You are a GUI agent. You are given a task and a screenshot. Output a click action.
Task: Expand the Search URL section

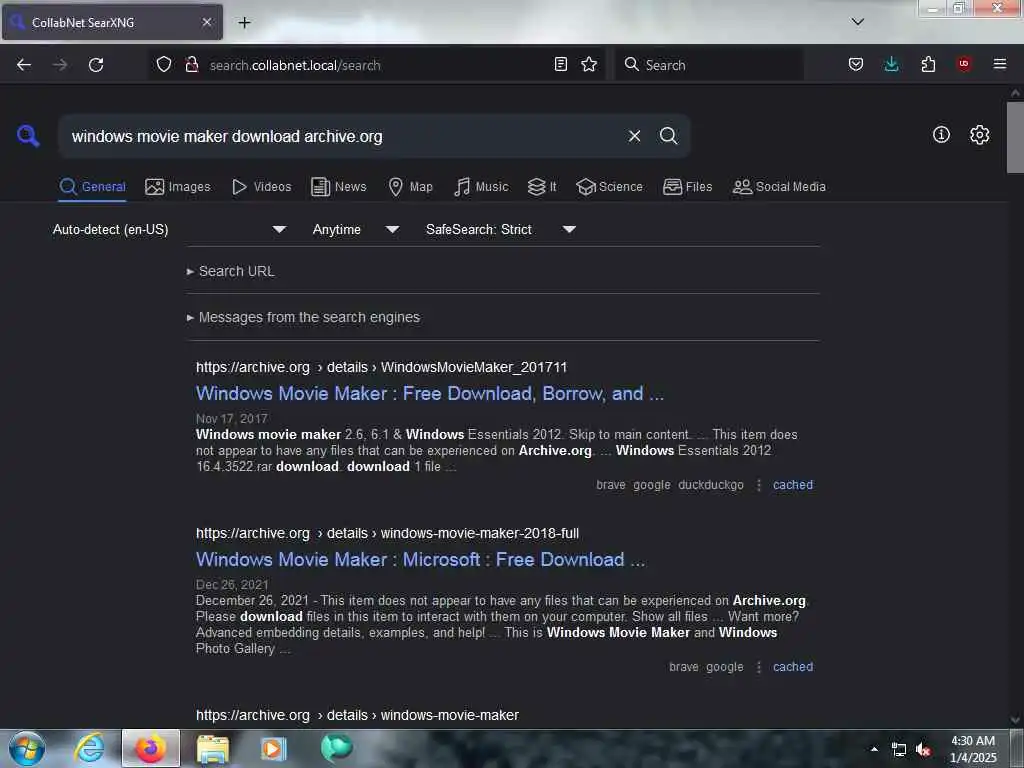coord(231,271)
